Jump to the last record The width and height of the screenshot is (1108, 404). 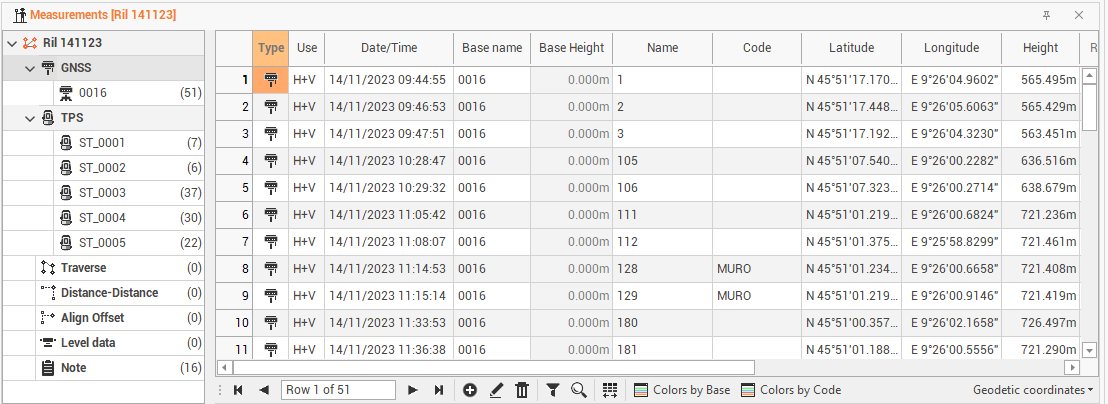(438, 390)
